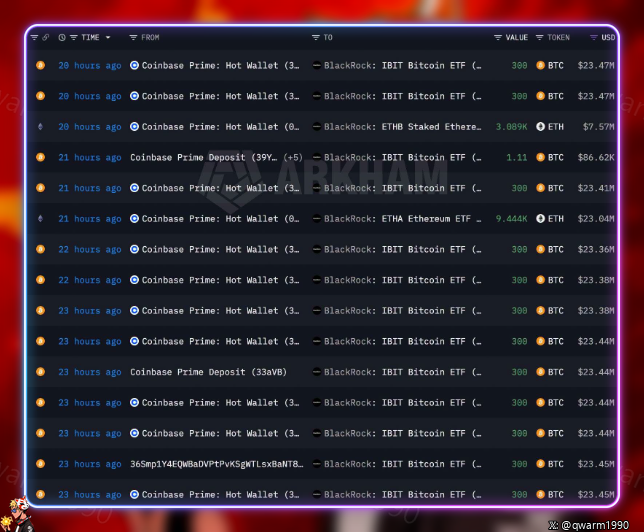
Task: Click BlackRock logo in the $86.62K row
Action: pyautogui.click(x=317, y=157)
